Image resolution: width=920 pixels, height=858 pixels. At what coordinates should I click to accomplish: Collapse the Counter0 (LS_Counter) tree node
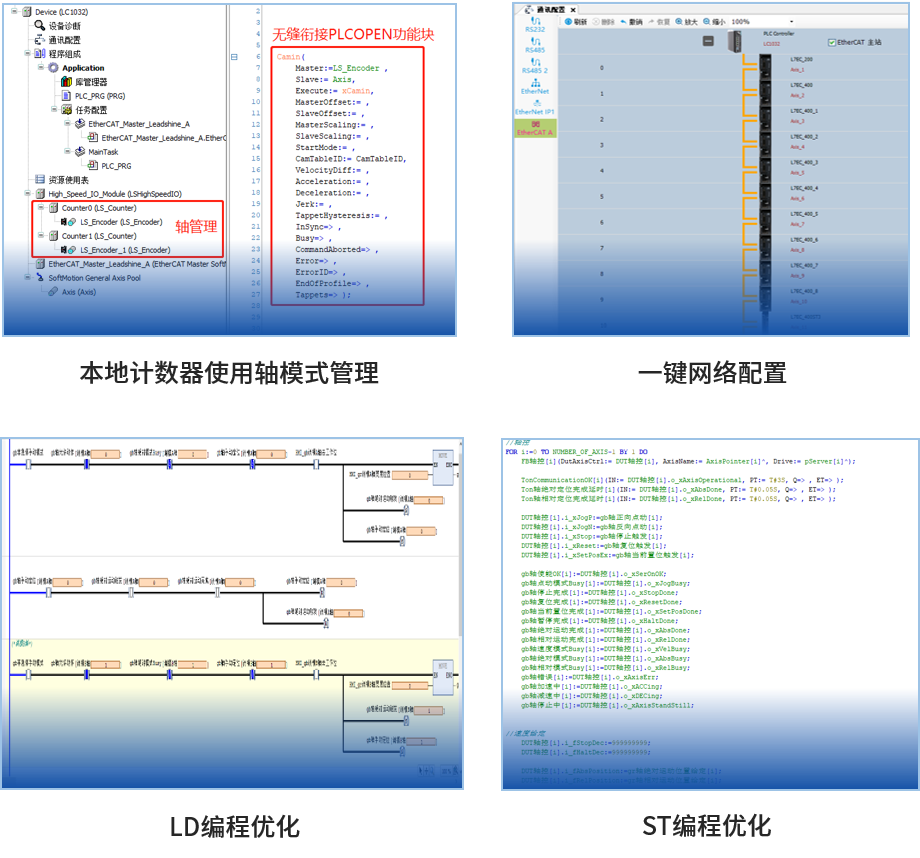[39, 208]
